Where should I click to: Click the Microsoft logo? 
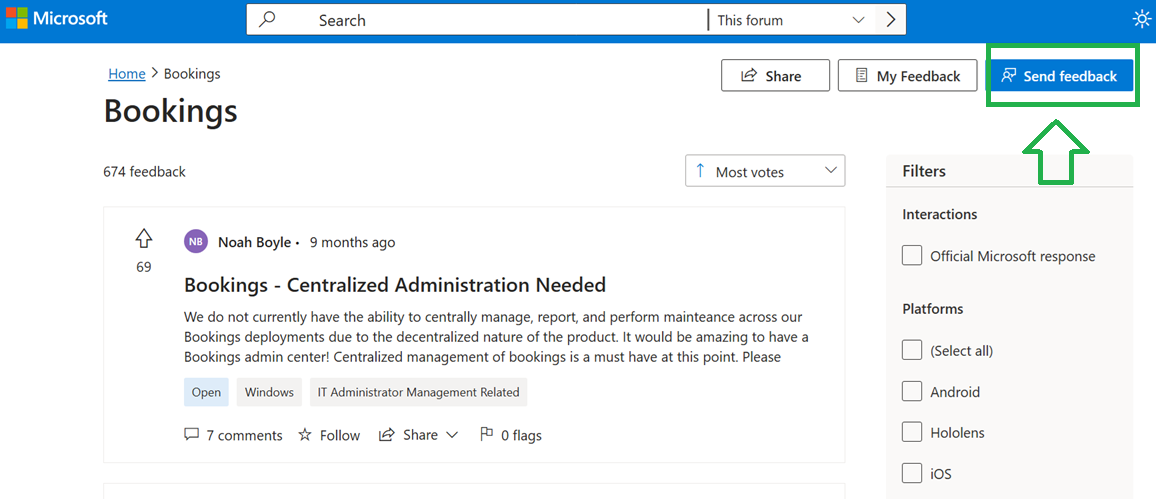tap(57, 19)
